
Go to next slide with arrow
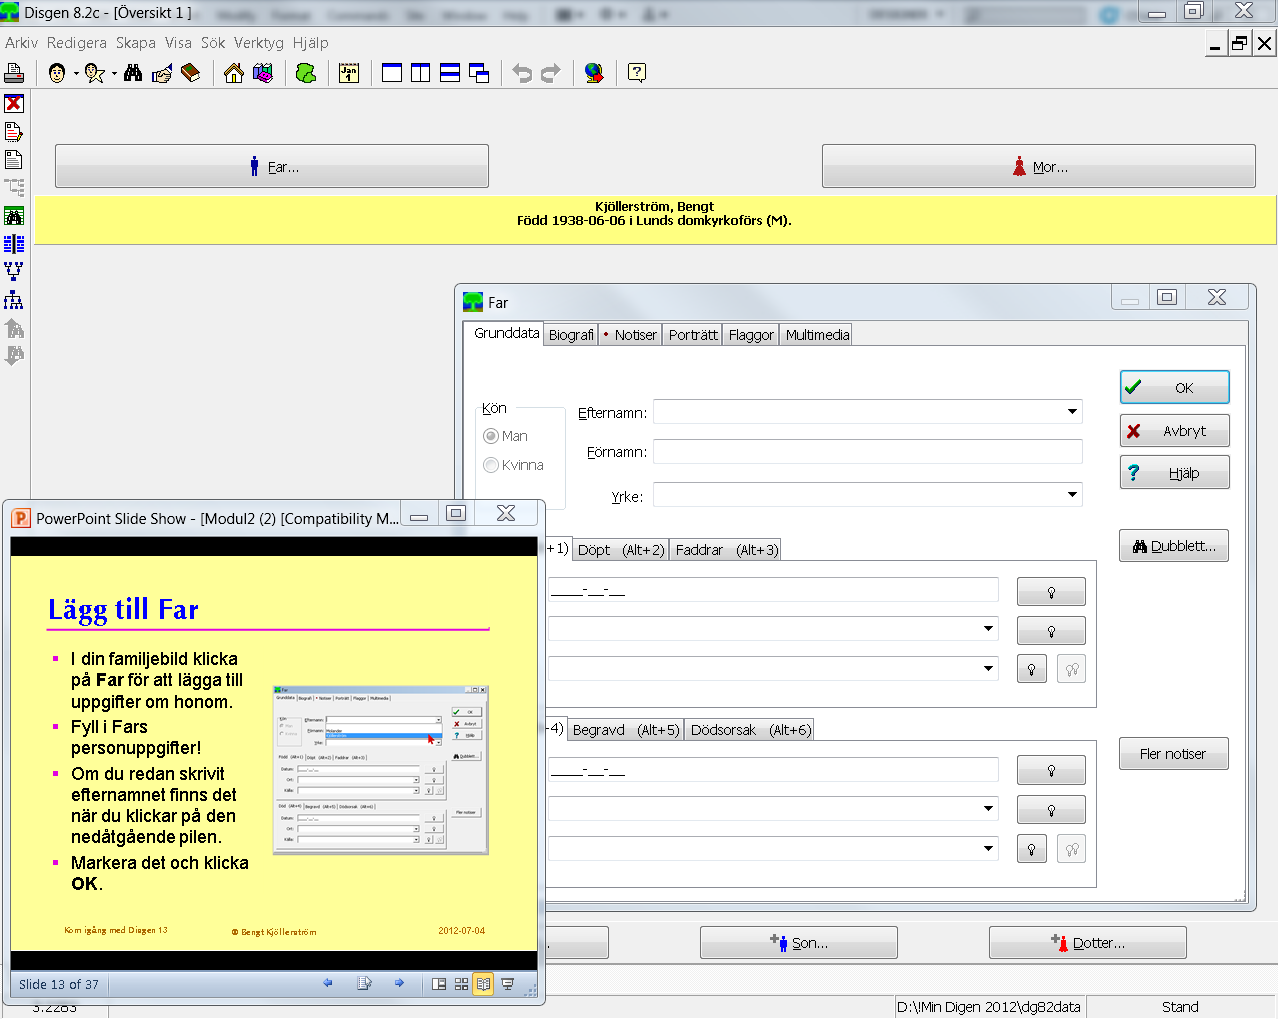[x=399, y=984]
